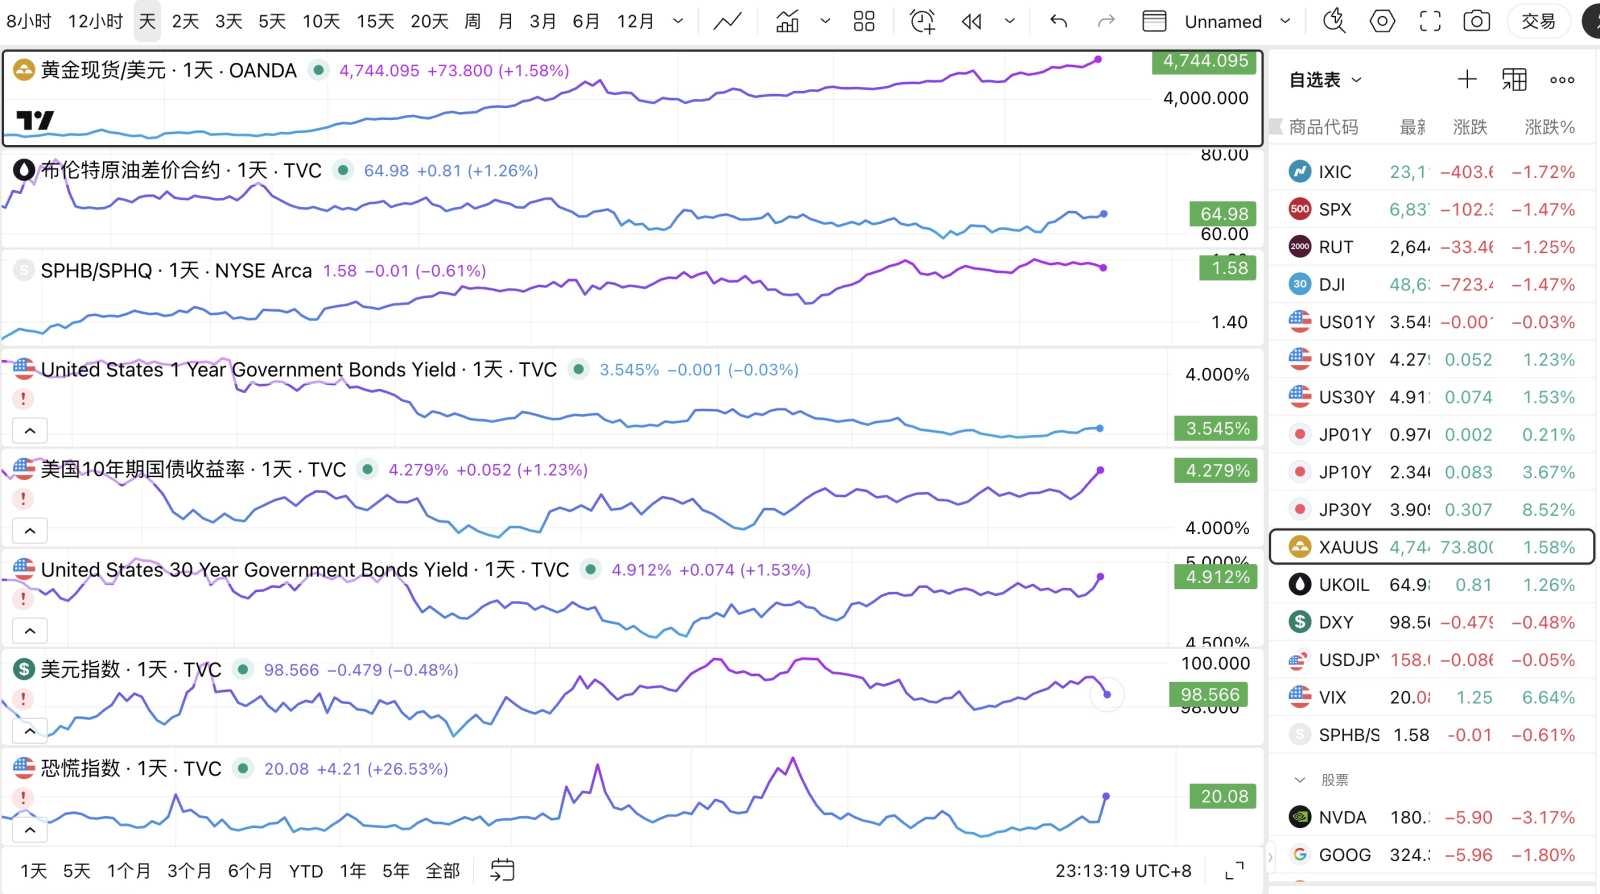The image size is (1600, 894).
Task: Redo the chart action
Action: click(1105, 21)
